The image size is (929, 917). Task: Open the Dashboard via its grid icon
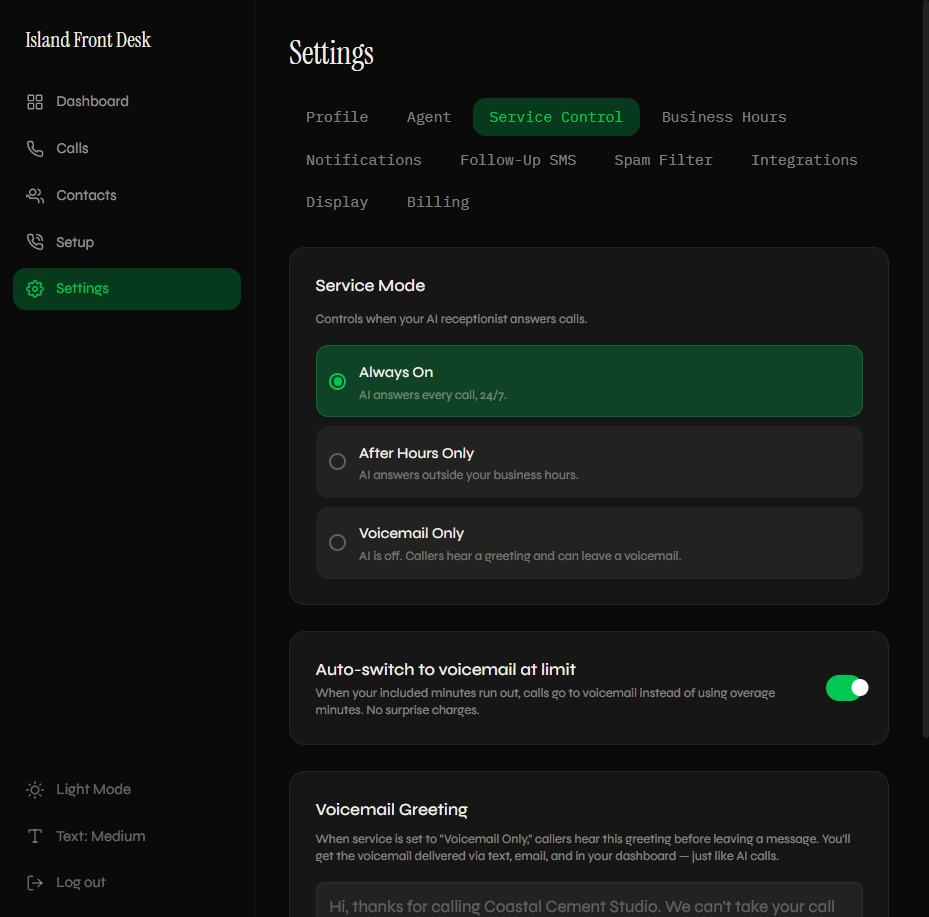tap(34, 101)
